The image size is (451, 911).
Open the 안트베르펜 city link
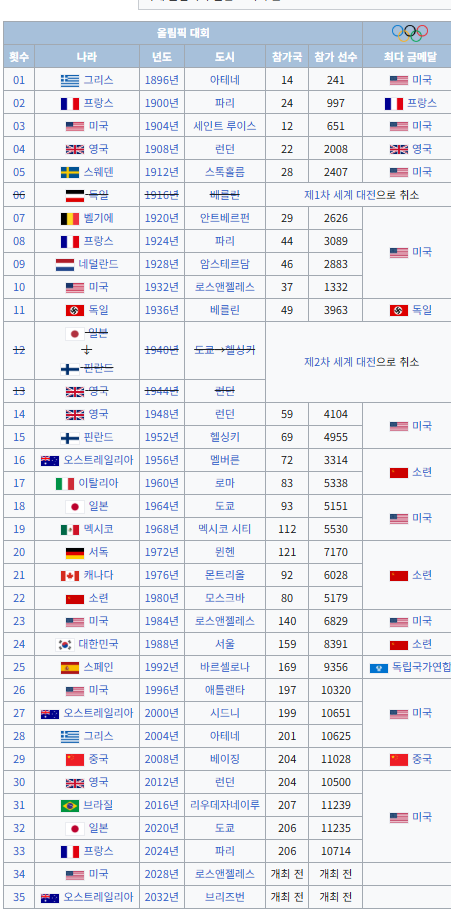click(225, 218)
